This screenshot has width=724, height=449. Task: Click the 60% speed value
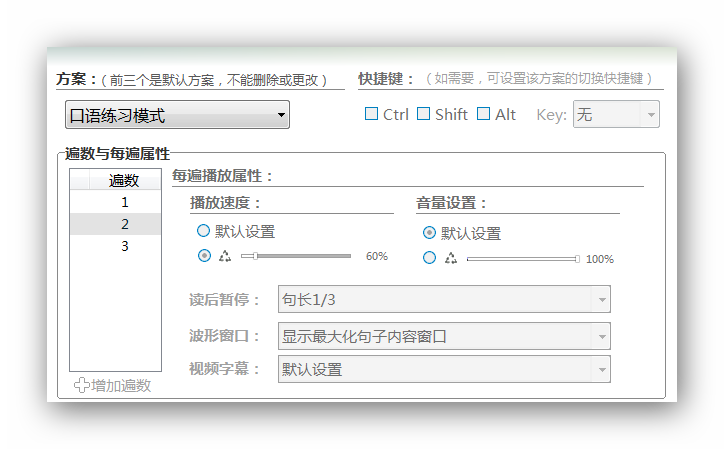coord(377,256)
